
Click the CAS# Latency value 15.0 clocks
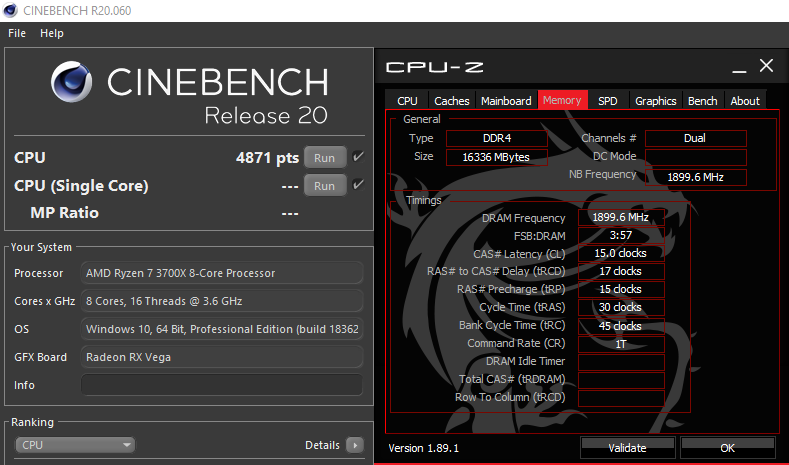(621, 253)
